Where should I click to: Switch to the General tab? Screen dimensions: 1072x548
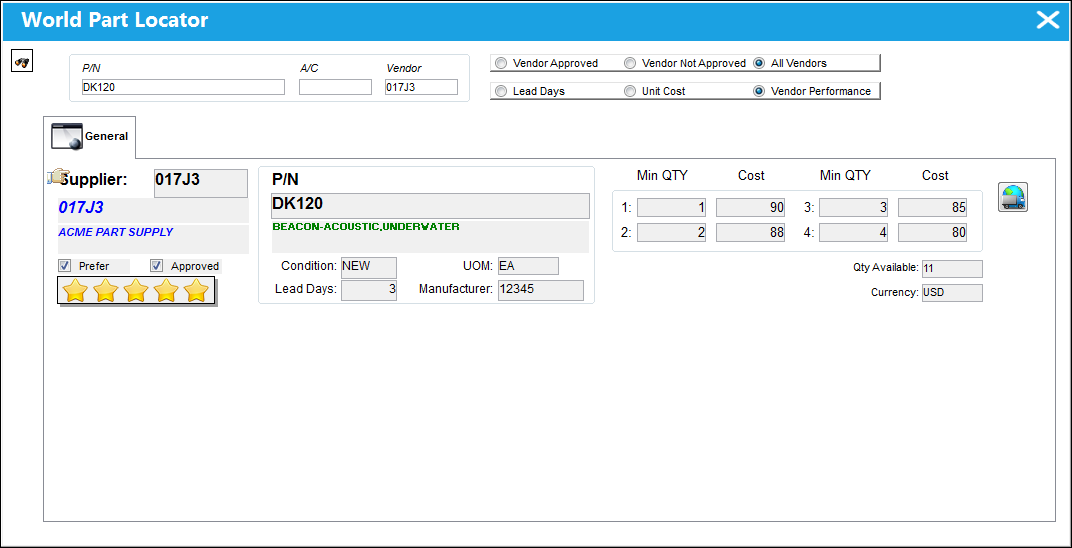(90, 137)
